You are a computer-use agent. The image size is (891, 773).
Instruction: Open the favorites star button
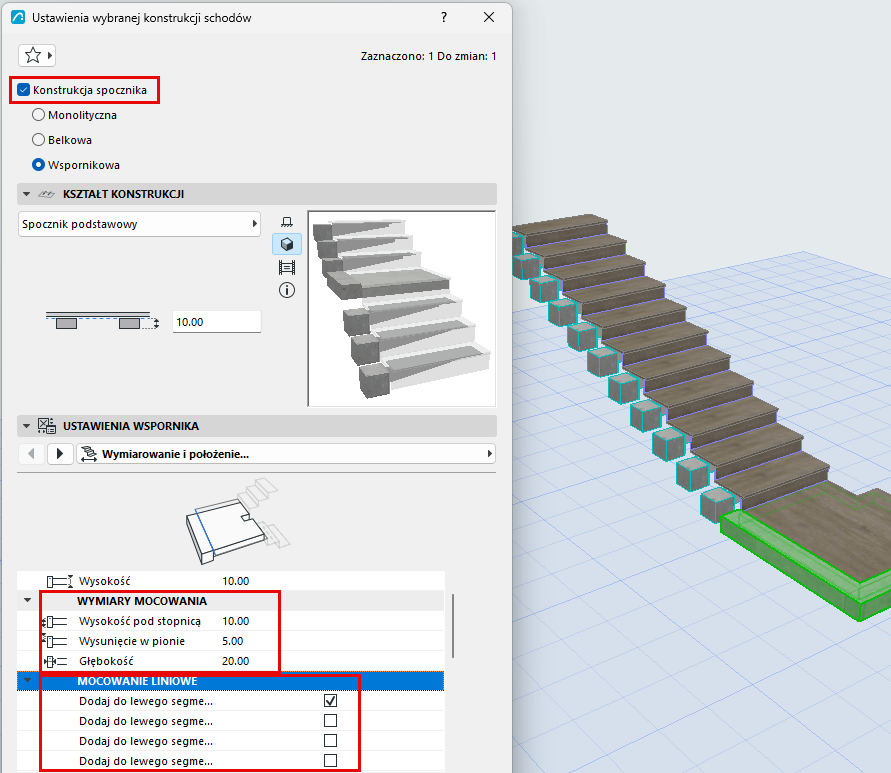click(37, 56)
